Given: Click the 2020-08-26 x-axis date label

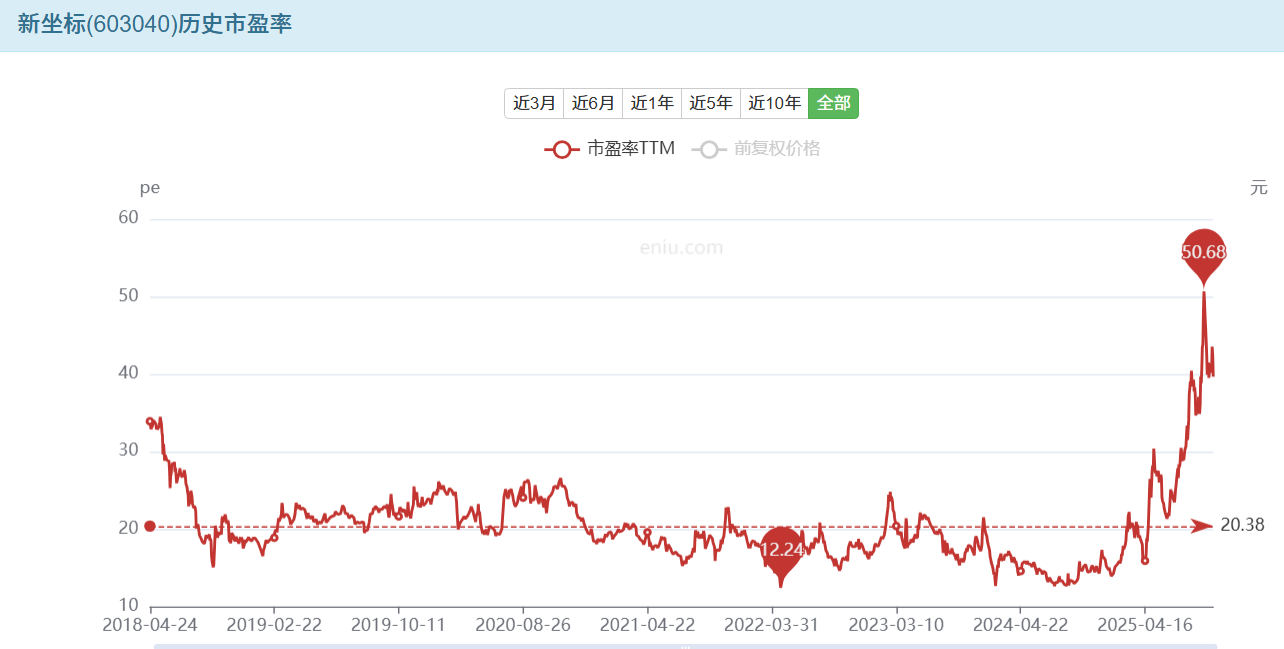Looking at the screenshot, I should tap(523, 624).
